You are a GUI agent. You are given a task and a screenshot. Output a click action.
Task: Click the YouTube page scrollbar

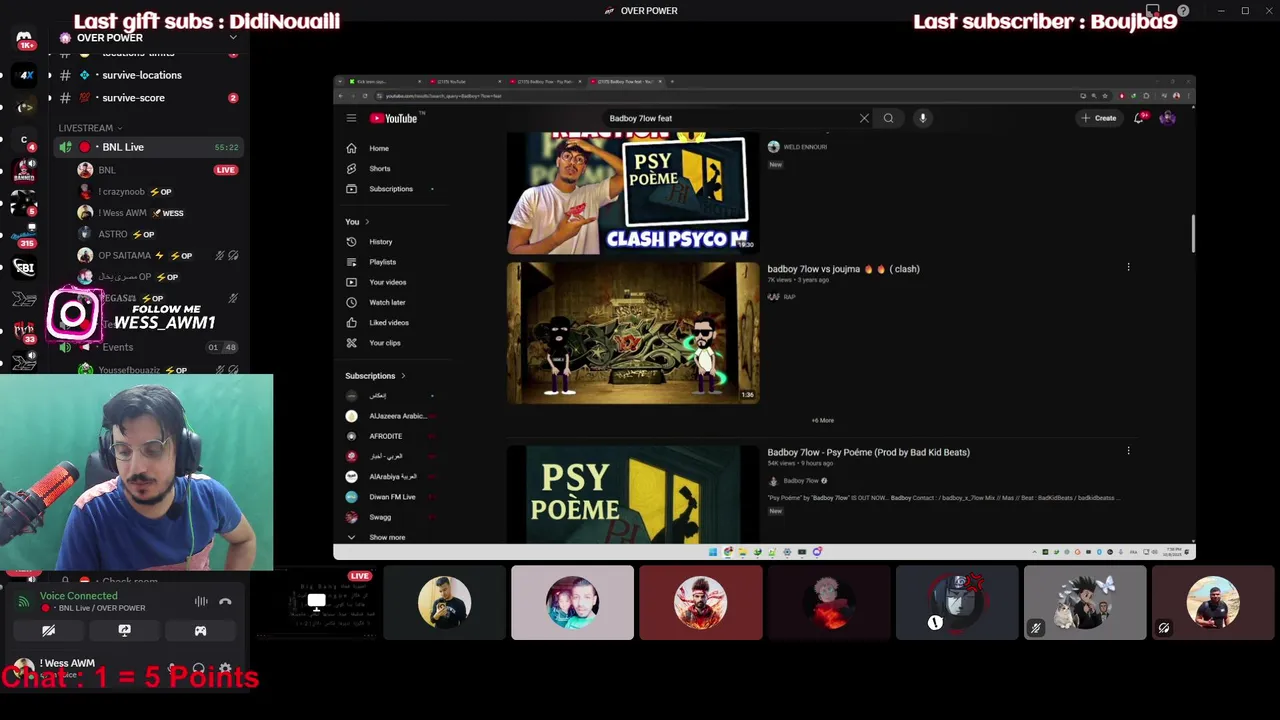(1192, 235)
